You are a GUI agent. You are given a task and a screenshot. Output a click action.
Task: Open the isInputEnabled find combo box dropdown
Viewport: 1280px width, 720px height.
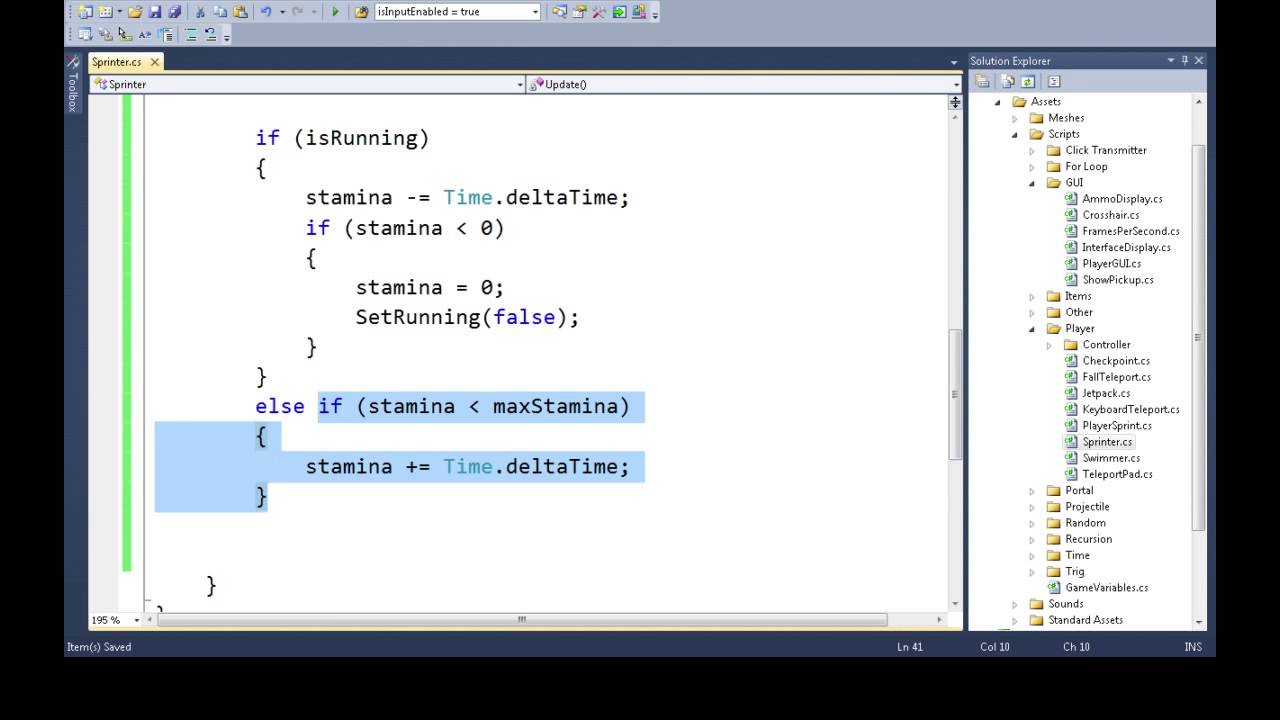click(535, 12)
